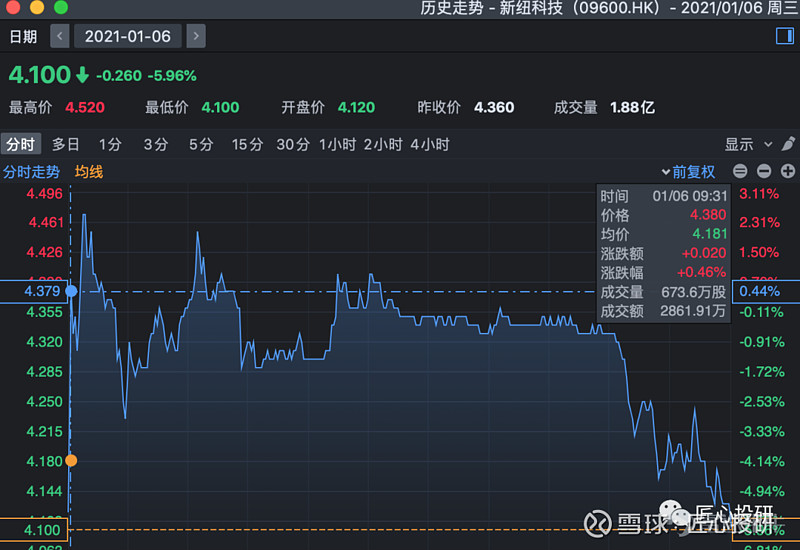Click the 最高价 value 4.520
Screen dimensions: 800x550
coord(85,108)
